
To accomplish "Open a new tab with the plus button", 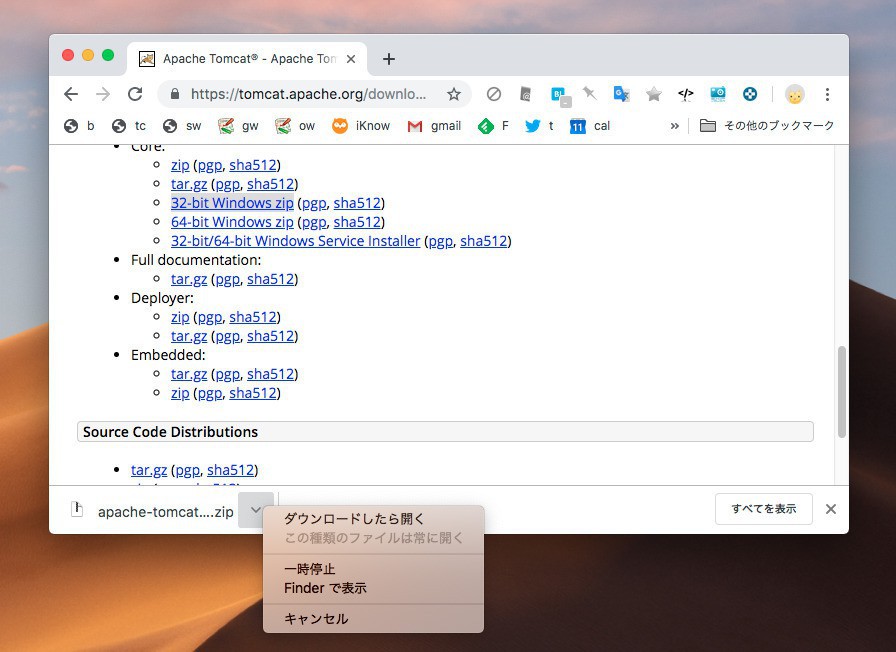I will click(389, 59).
